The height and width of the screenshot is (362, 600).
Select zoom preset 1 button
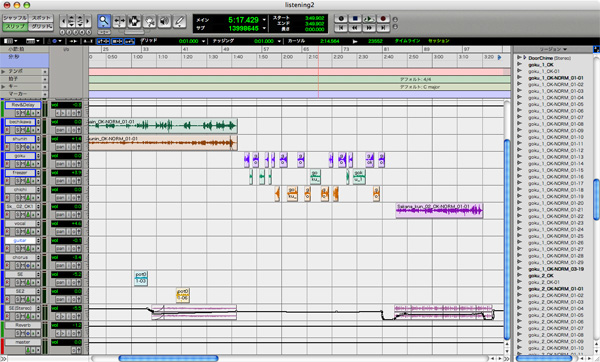63,32
